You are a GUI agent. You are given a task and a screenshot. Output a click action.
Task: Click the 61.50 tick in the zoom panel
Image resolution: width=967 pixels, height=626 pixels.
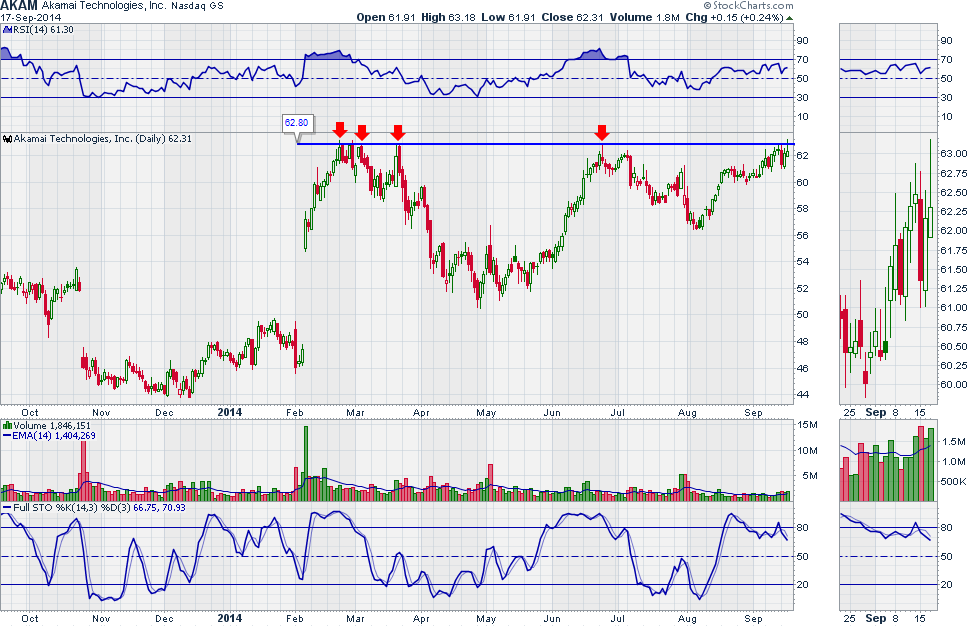(x=953, y=270)
